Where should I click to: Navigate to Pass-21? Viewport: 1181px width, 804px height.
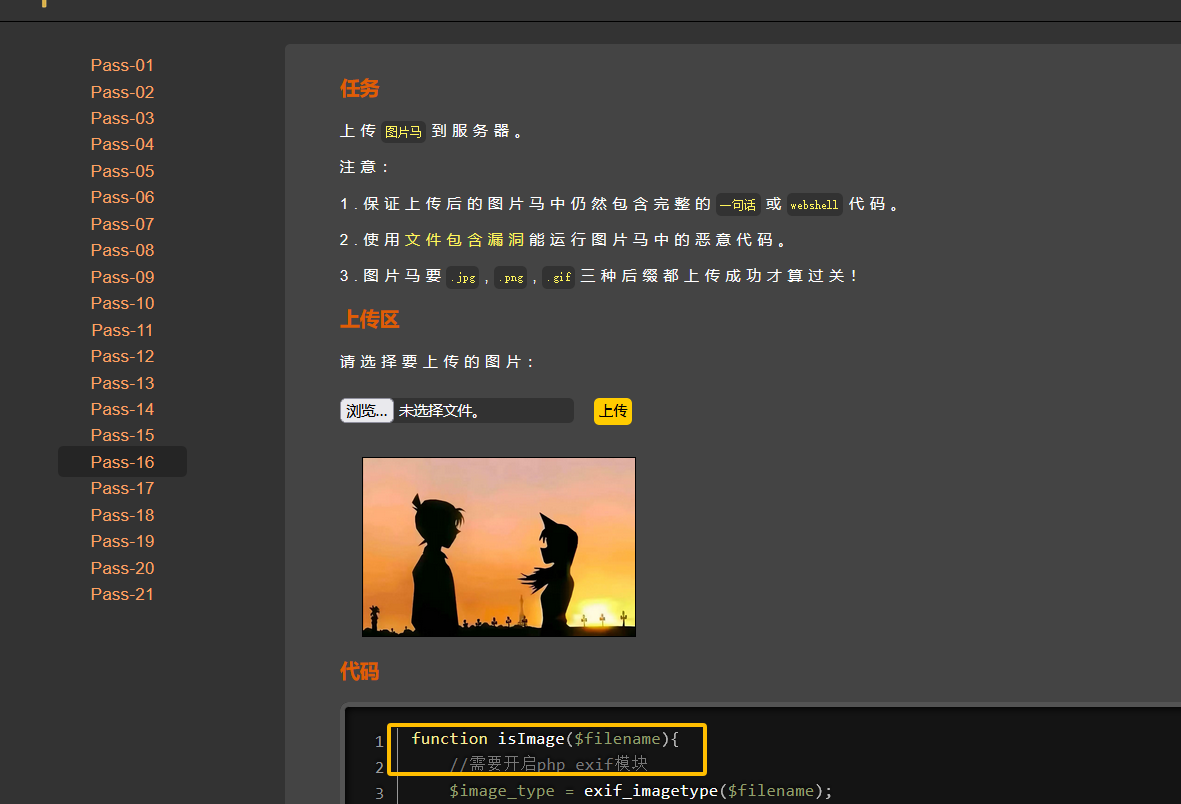coord(122,595)
